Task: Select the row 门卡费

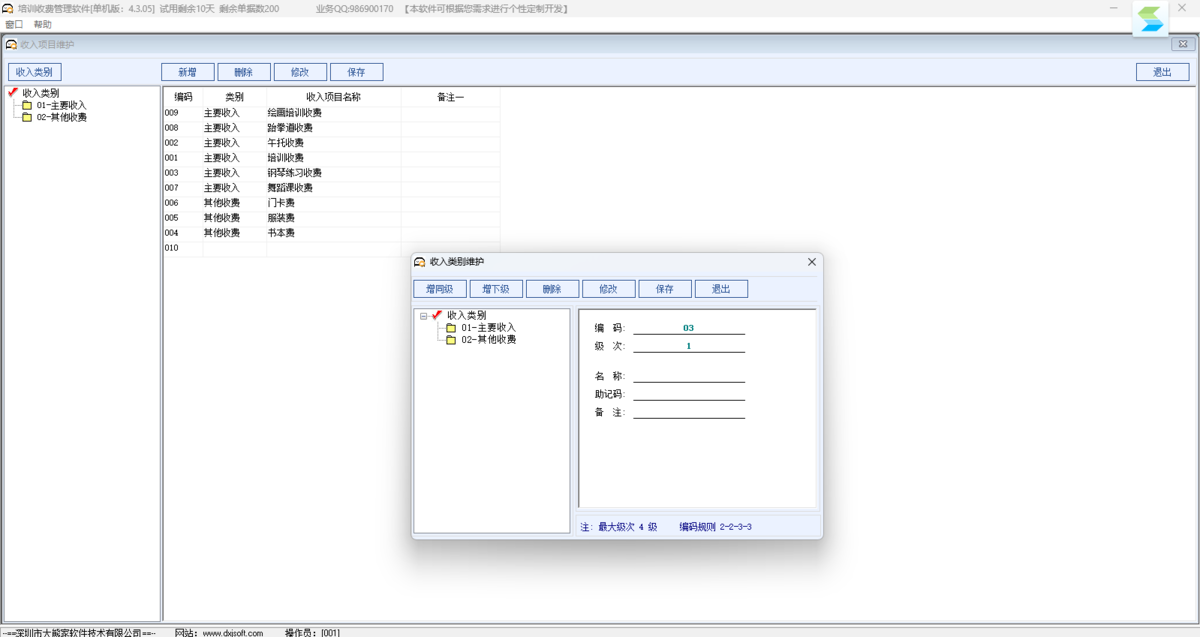Action: tap(332, 203)
